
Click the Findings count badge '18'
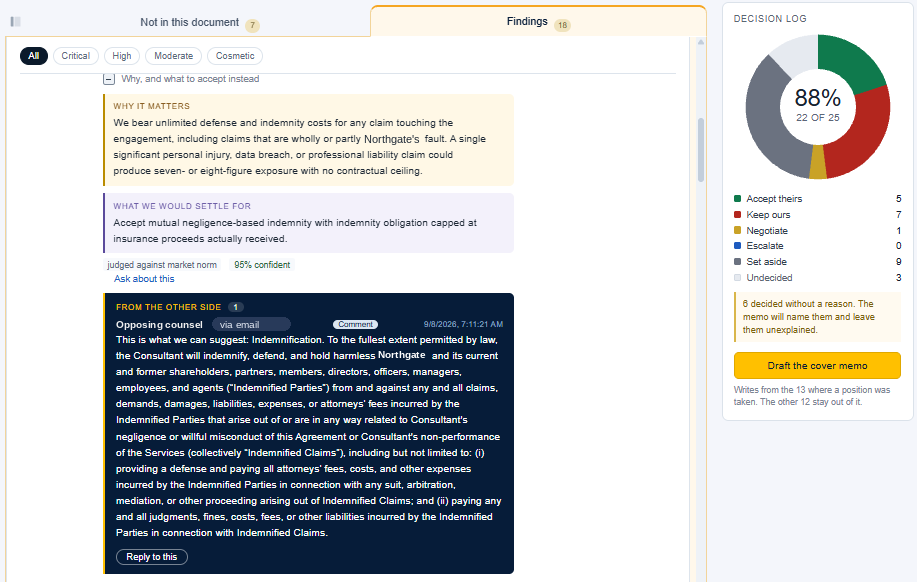click(x=562, y=25)
